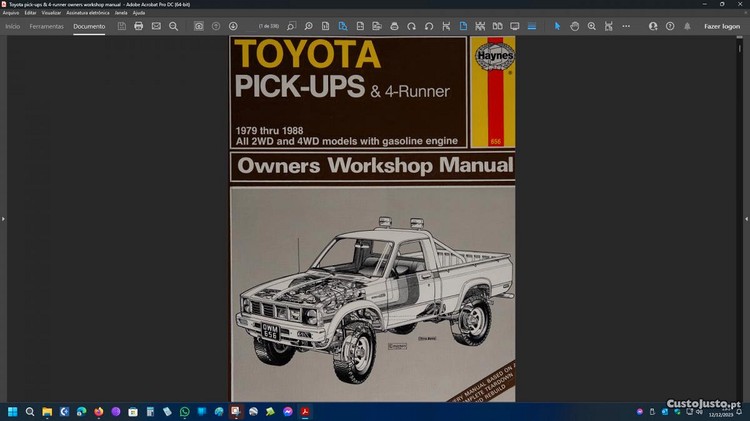
Task: Switch to the Ferramentas tab
Action: tap(47, 26)
